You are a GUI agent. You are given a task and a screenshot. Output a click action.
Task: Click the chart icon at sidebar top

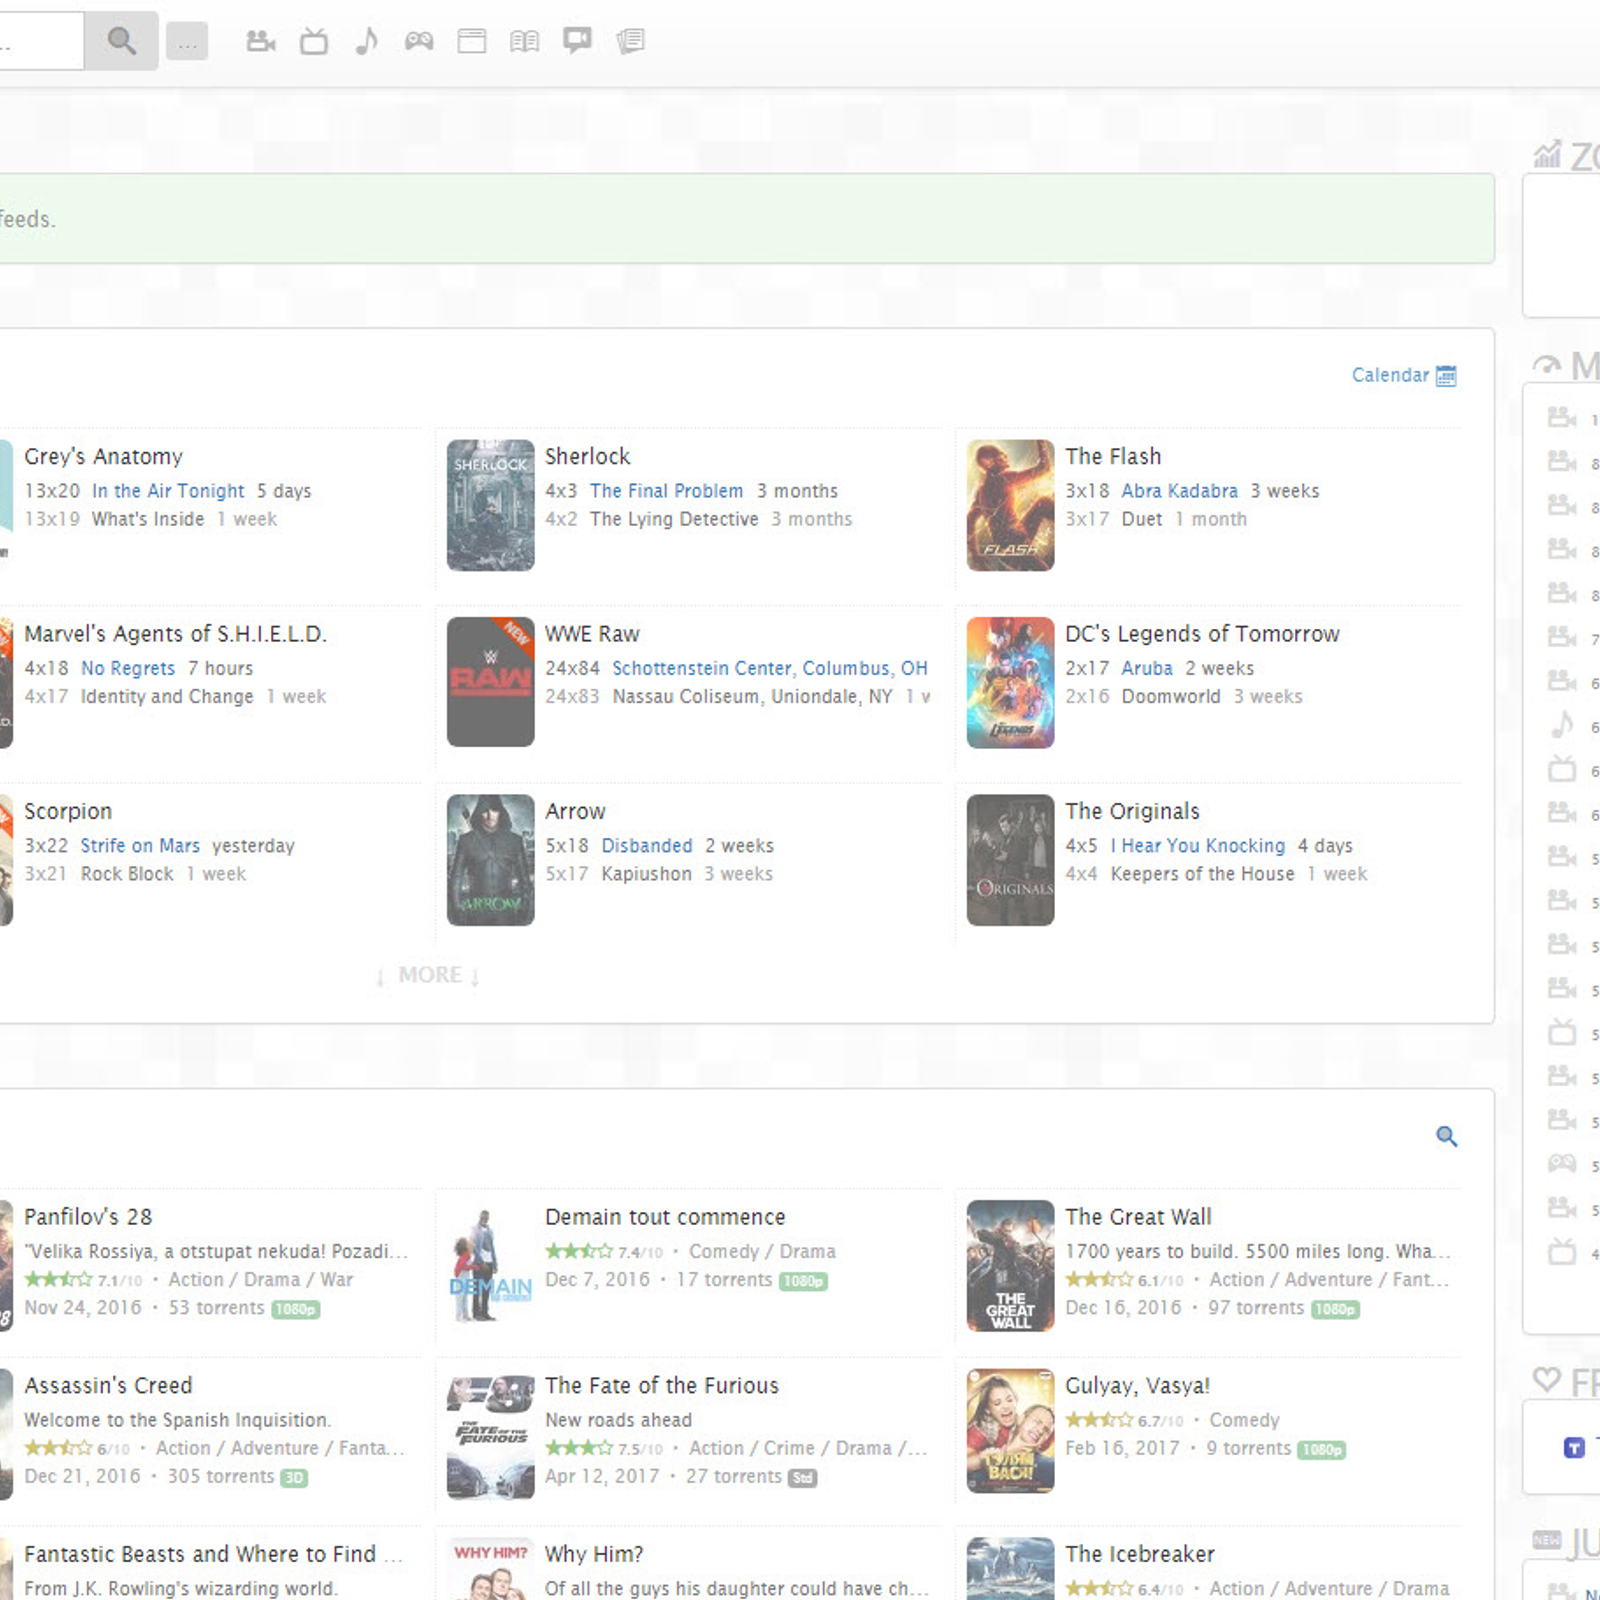tap(1547, 154)
